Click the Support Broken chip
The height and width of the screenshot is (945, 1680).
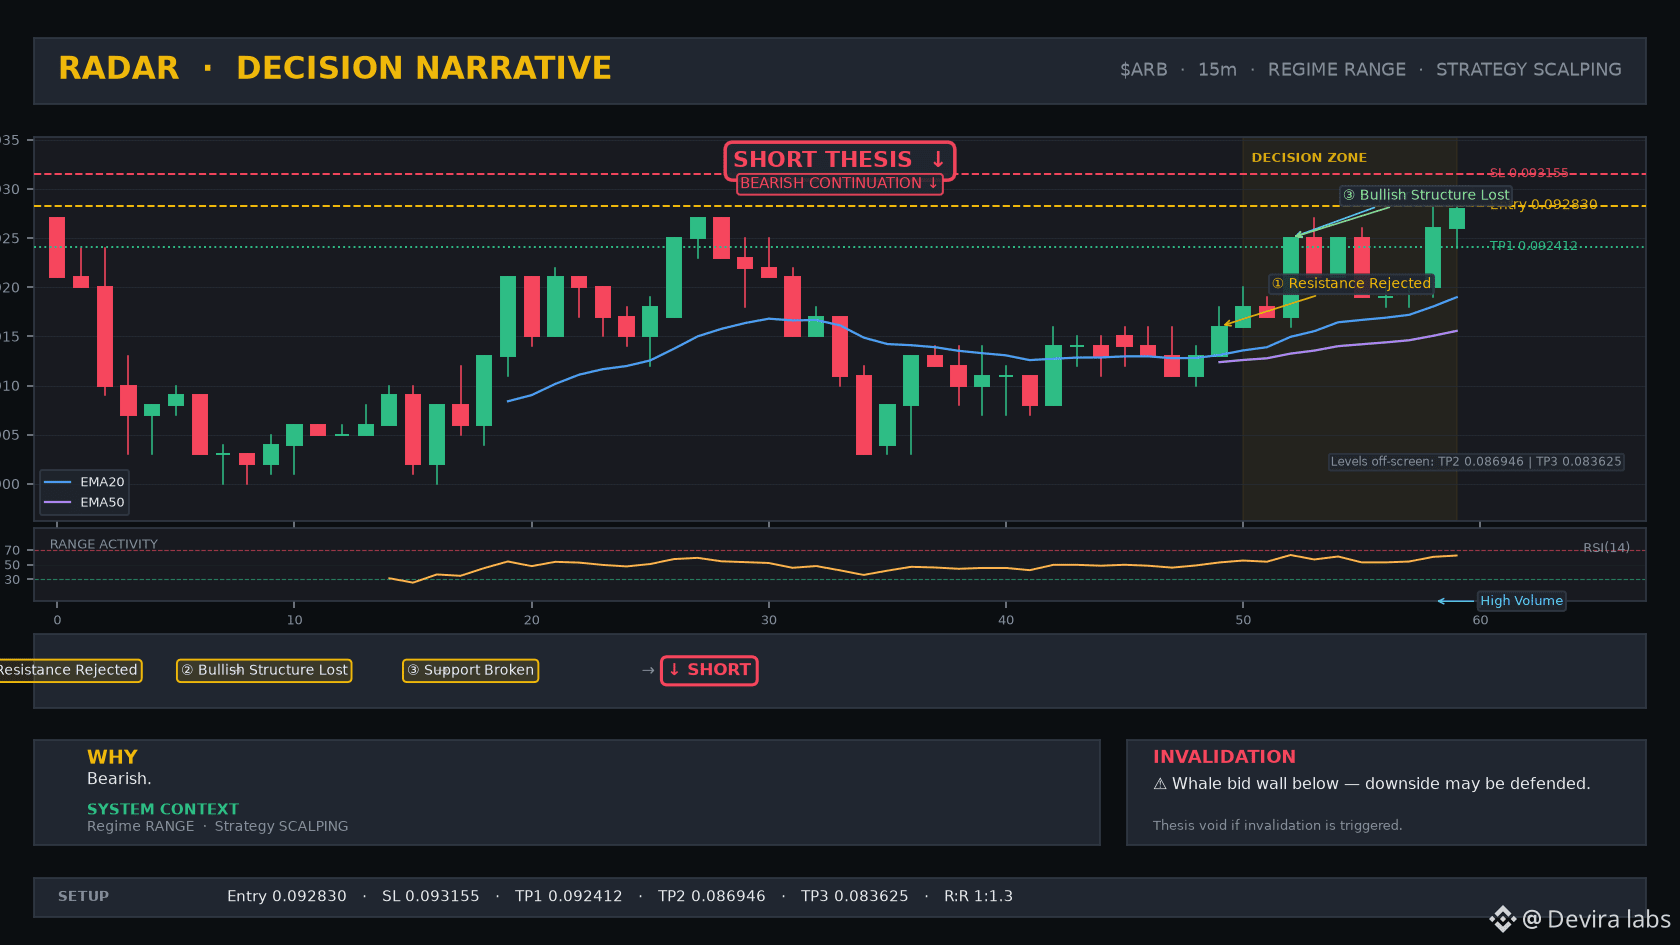(470, 670)
